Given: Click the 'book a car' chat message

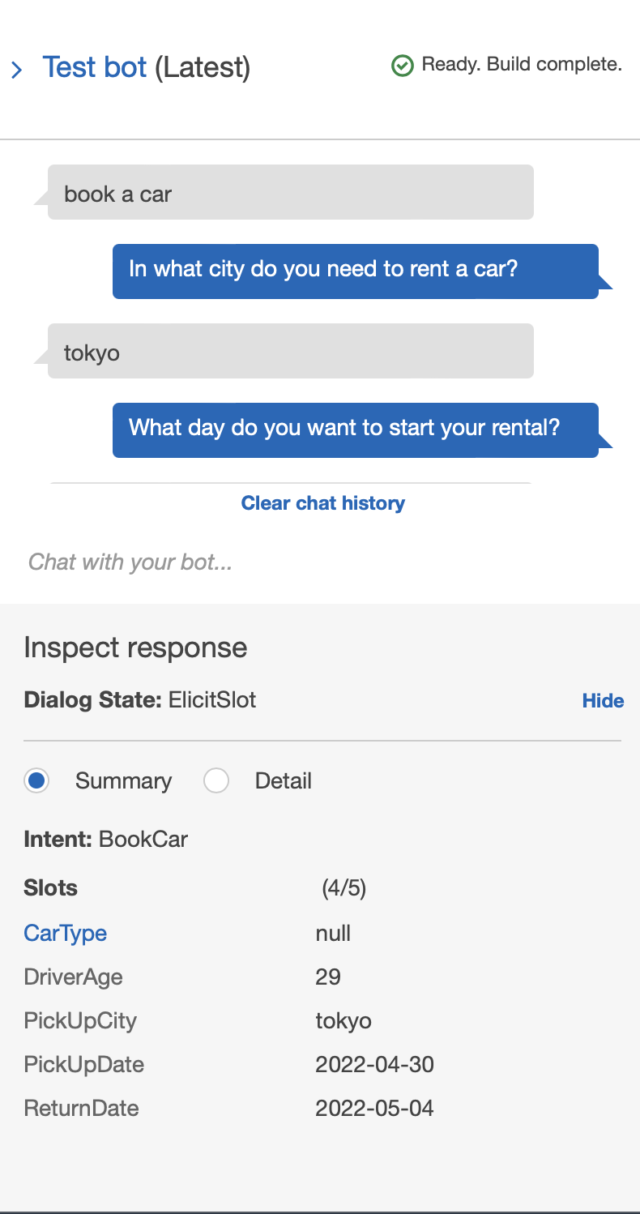Looking at the screenshot, I should pyautogui.click(x=291, y=193).
